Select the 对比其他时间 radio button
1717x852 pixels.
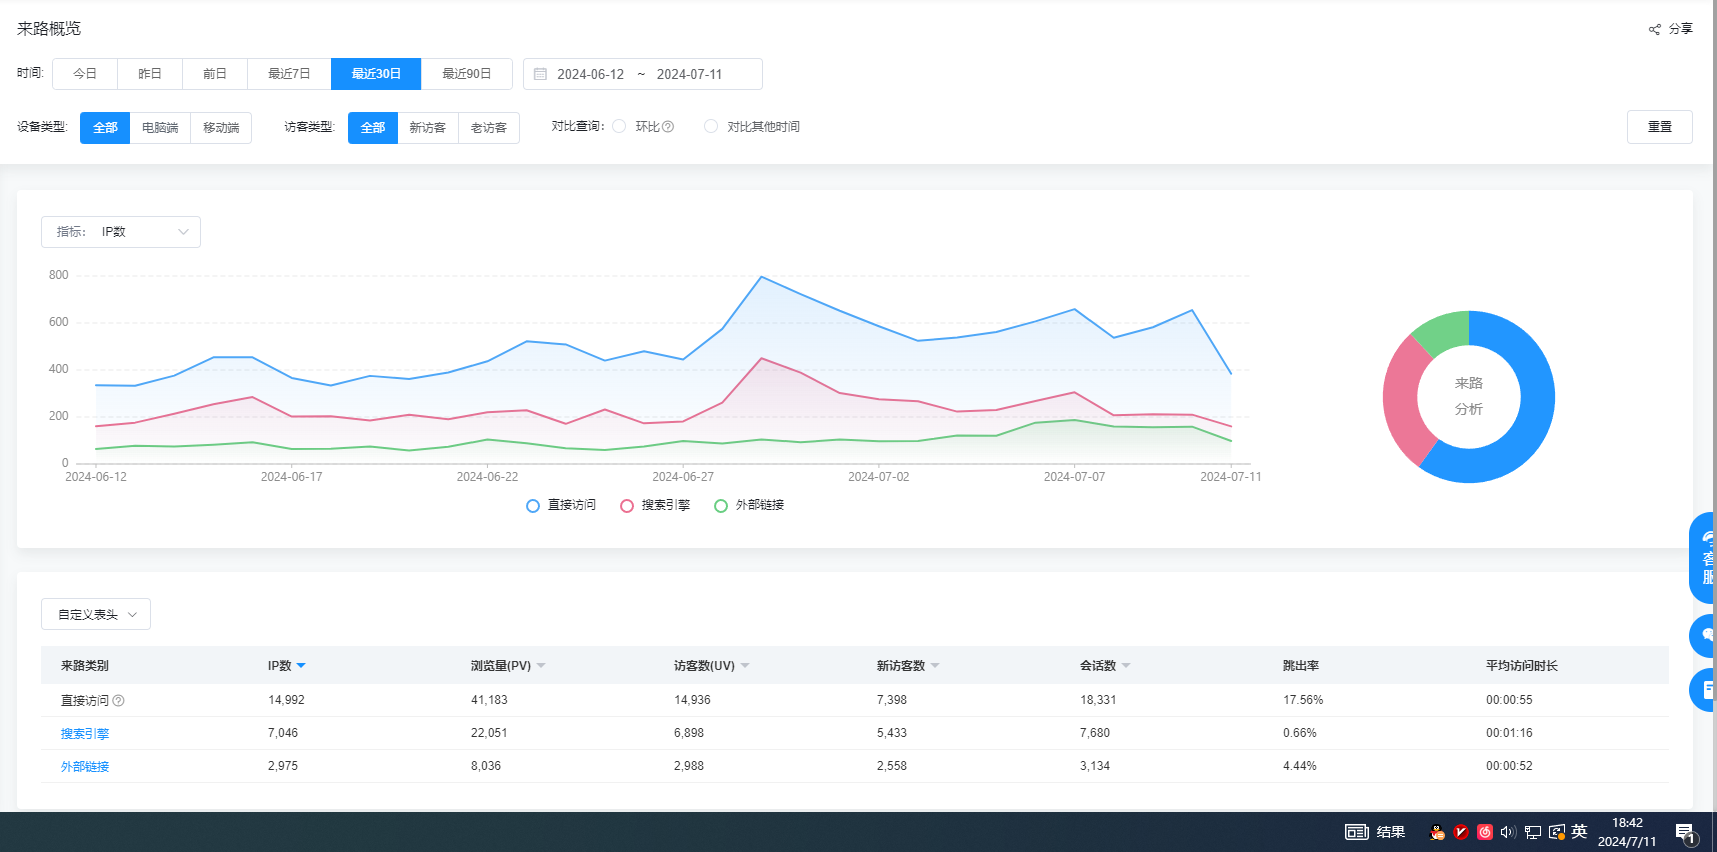point(711,127)
